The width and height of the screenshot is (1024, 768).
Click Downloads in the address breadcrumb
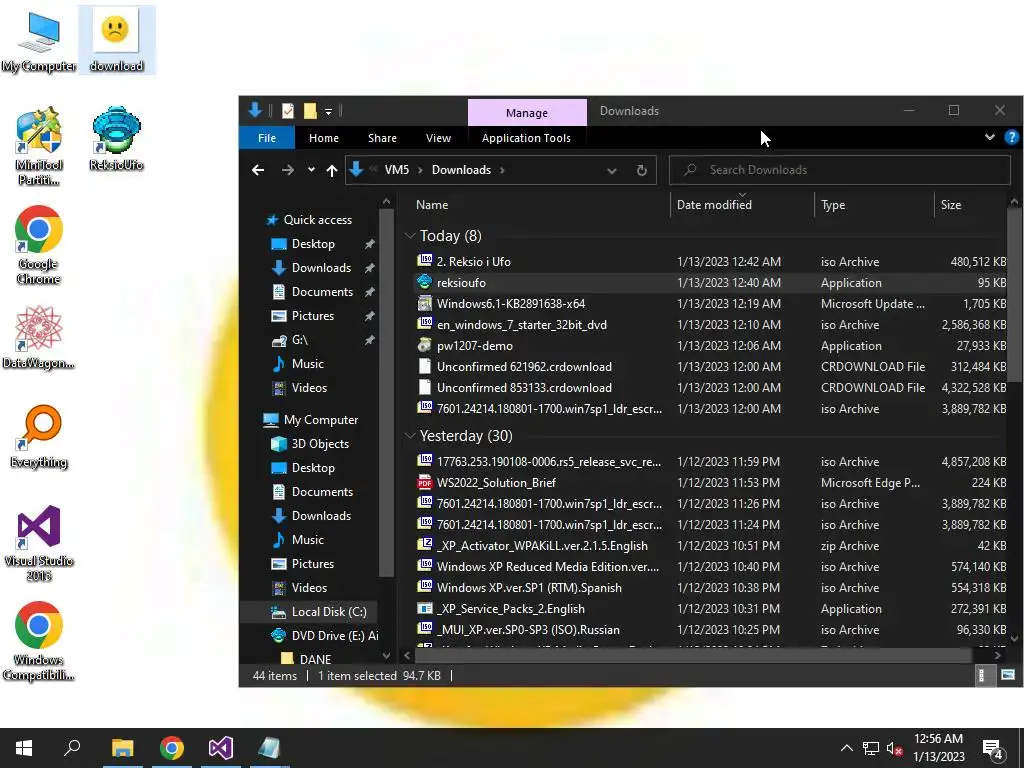pos(461,170)
